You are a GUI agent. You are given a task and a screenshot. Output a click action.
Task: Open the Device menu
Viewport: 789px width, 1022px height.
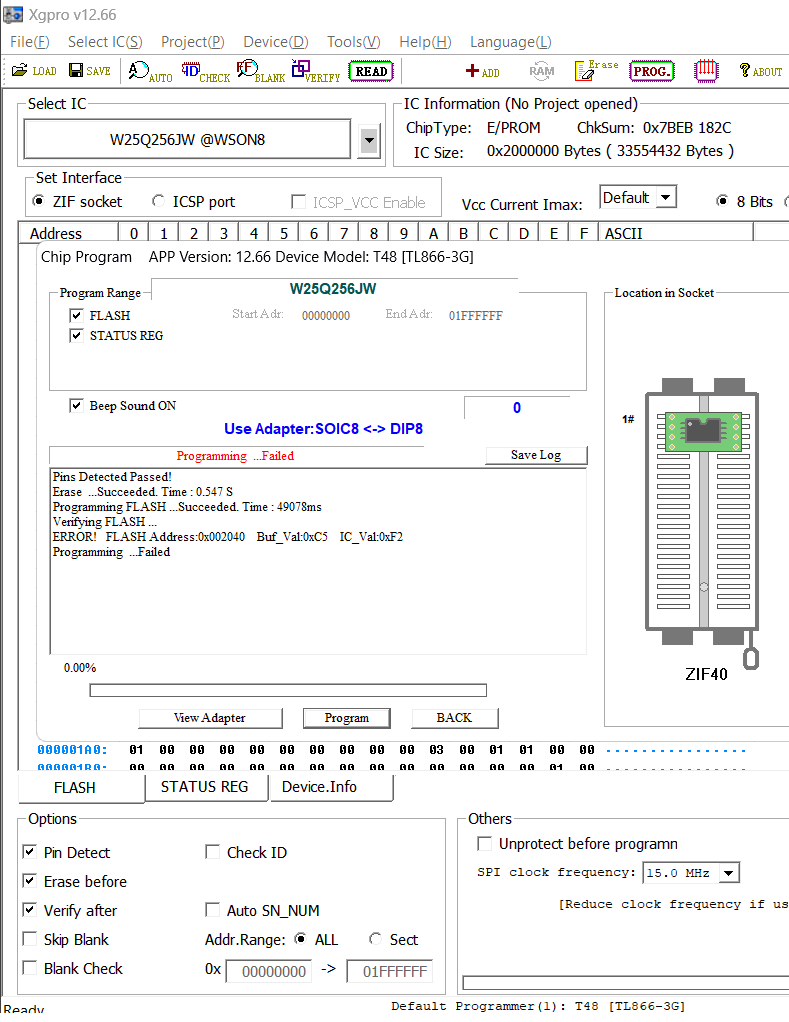276,42
